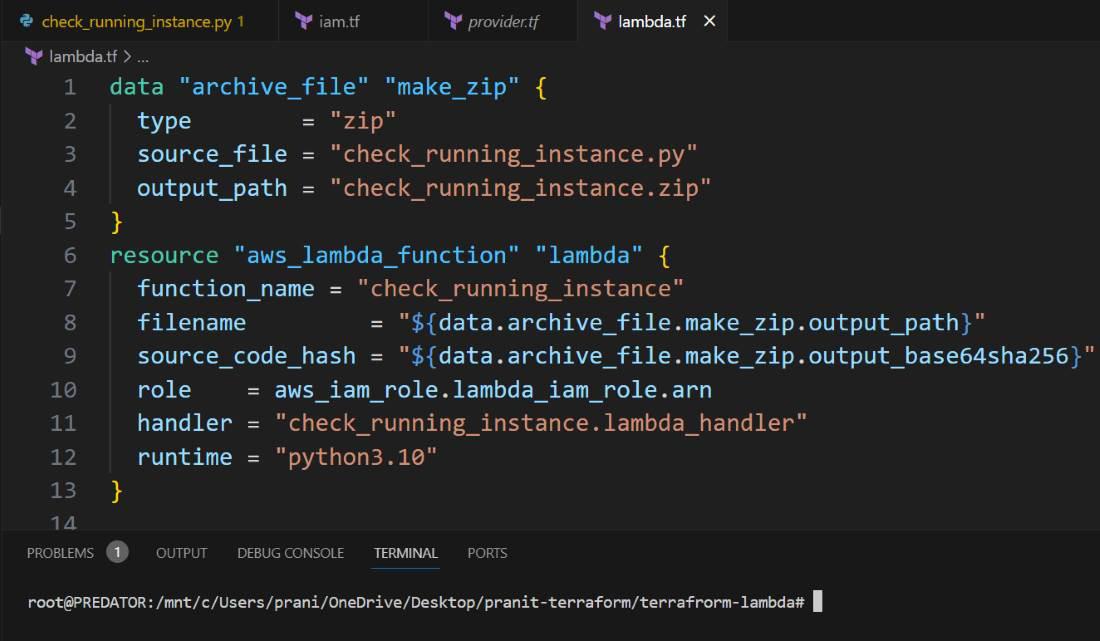Viewport: 1100px width, 641px height.
Task: Click the type key on line 2
Action: [x=164, y=121]
